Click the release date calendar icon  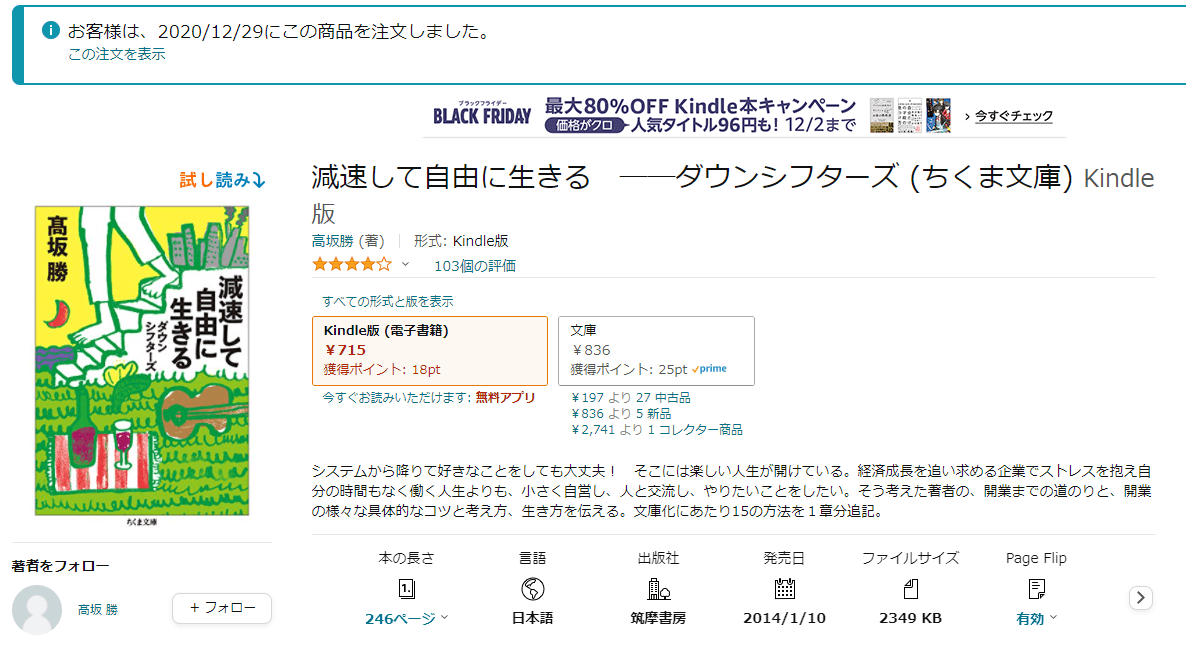click(784, 588)
